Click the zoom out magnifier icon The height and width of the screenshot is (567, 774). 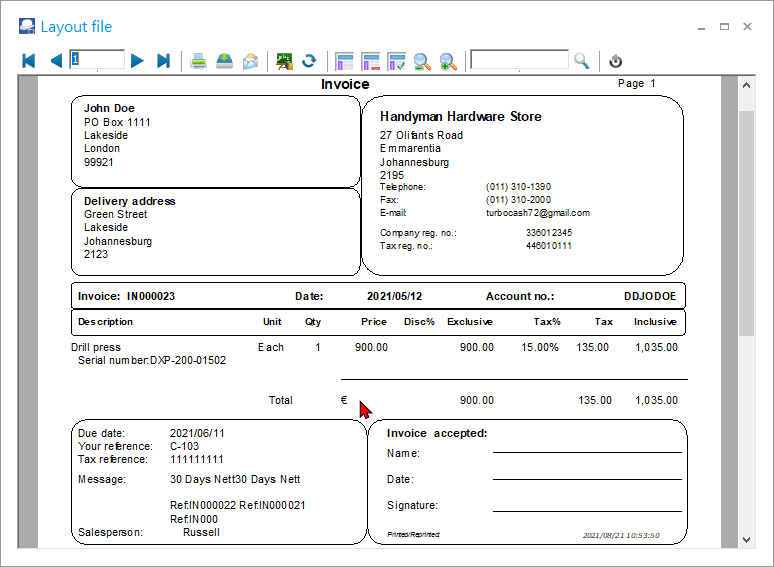(422, 61)
